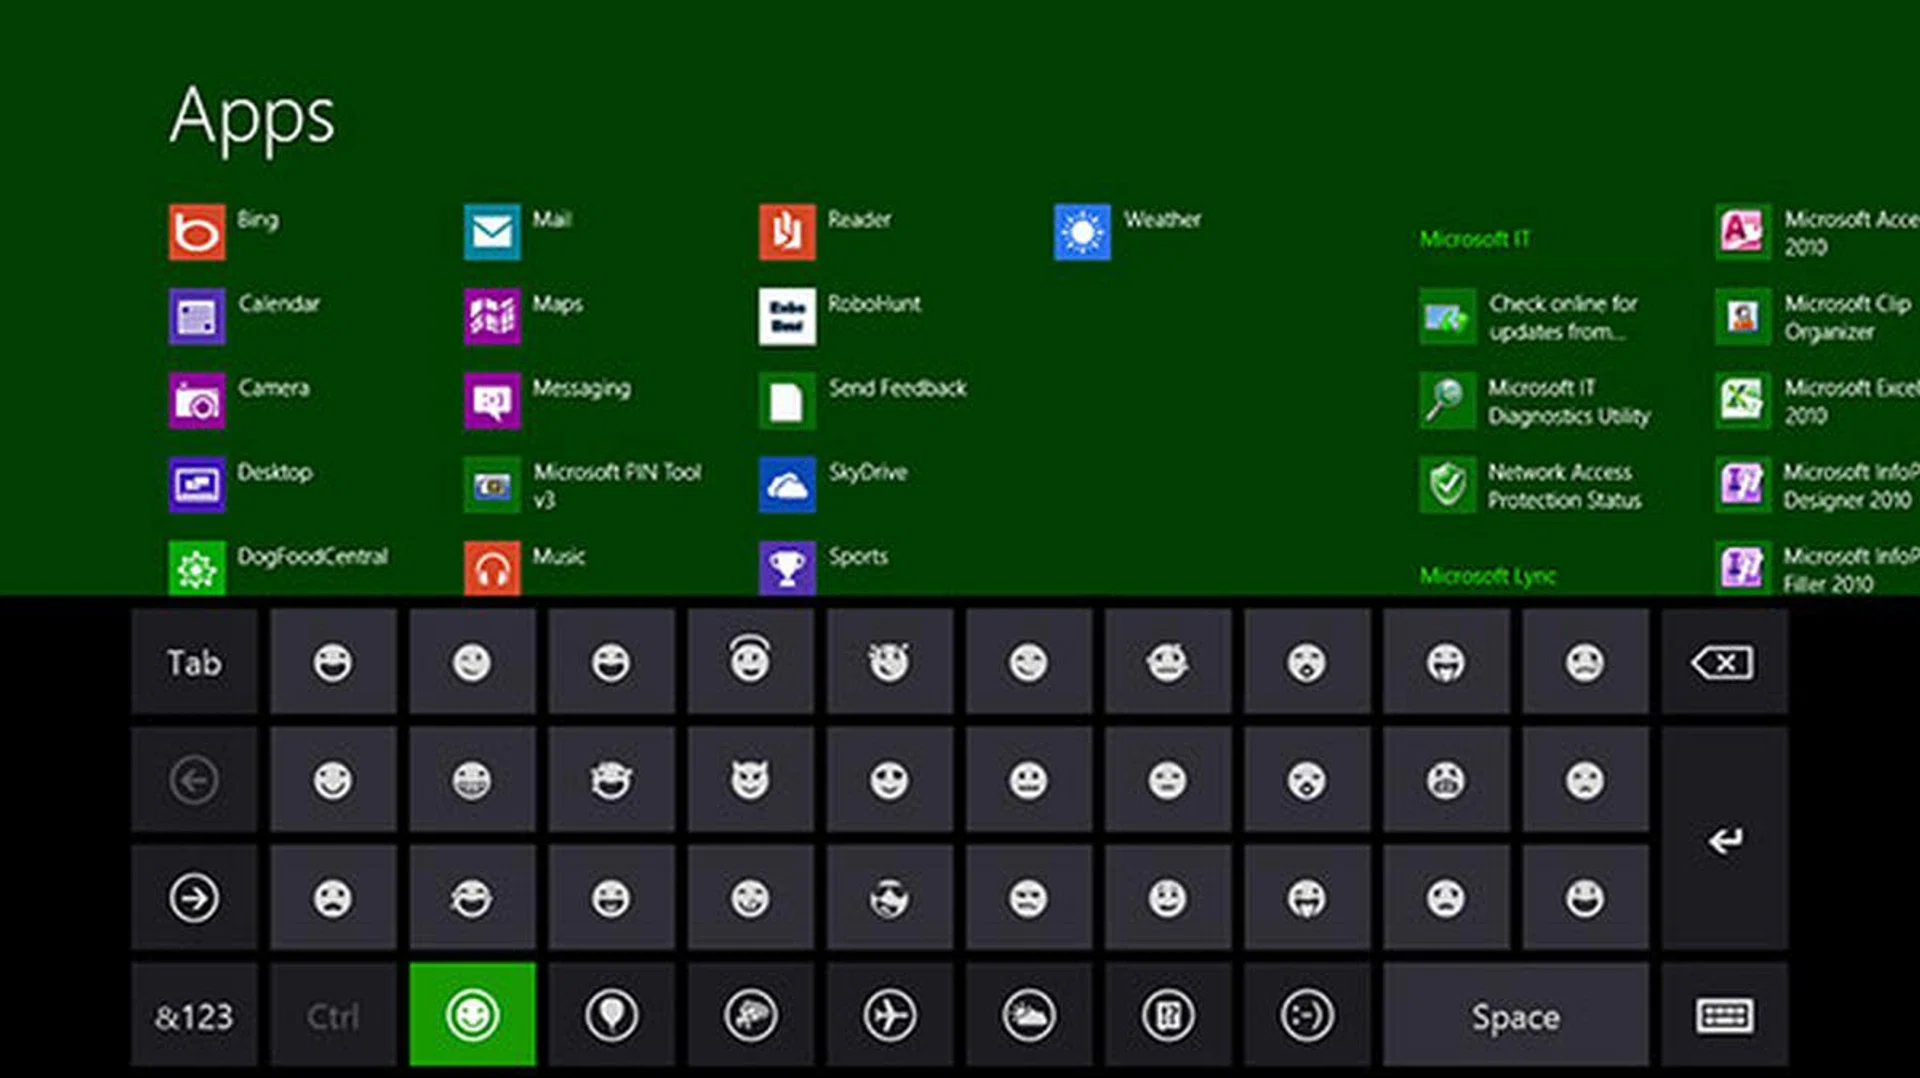
Task: Open the keyboard layout switcher
Action: 1724,1015
